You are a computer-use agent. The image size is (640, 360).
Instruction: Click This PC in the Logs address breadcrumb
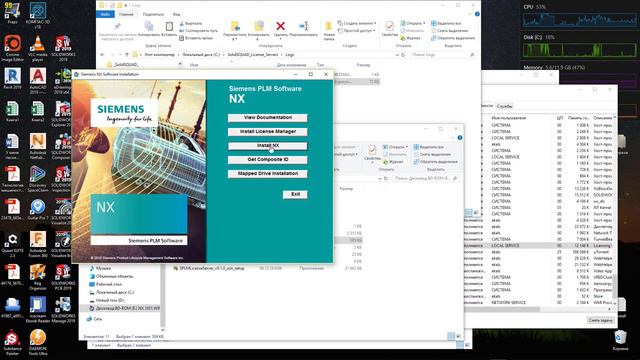(159, 55)
